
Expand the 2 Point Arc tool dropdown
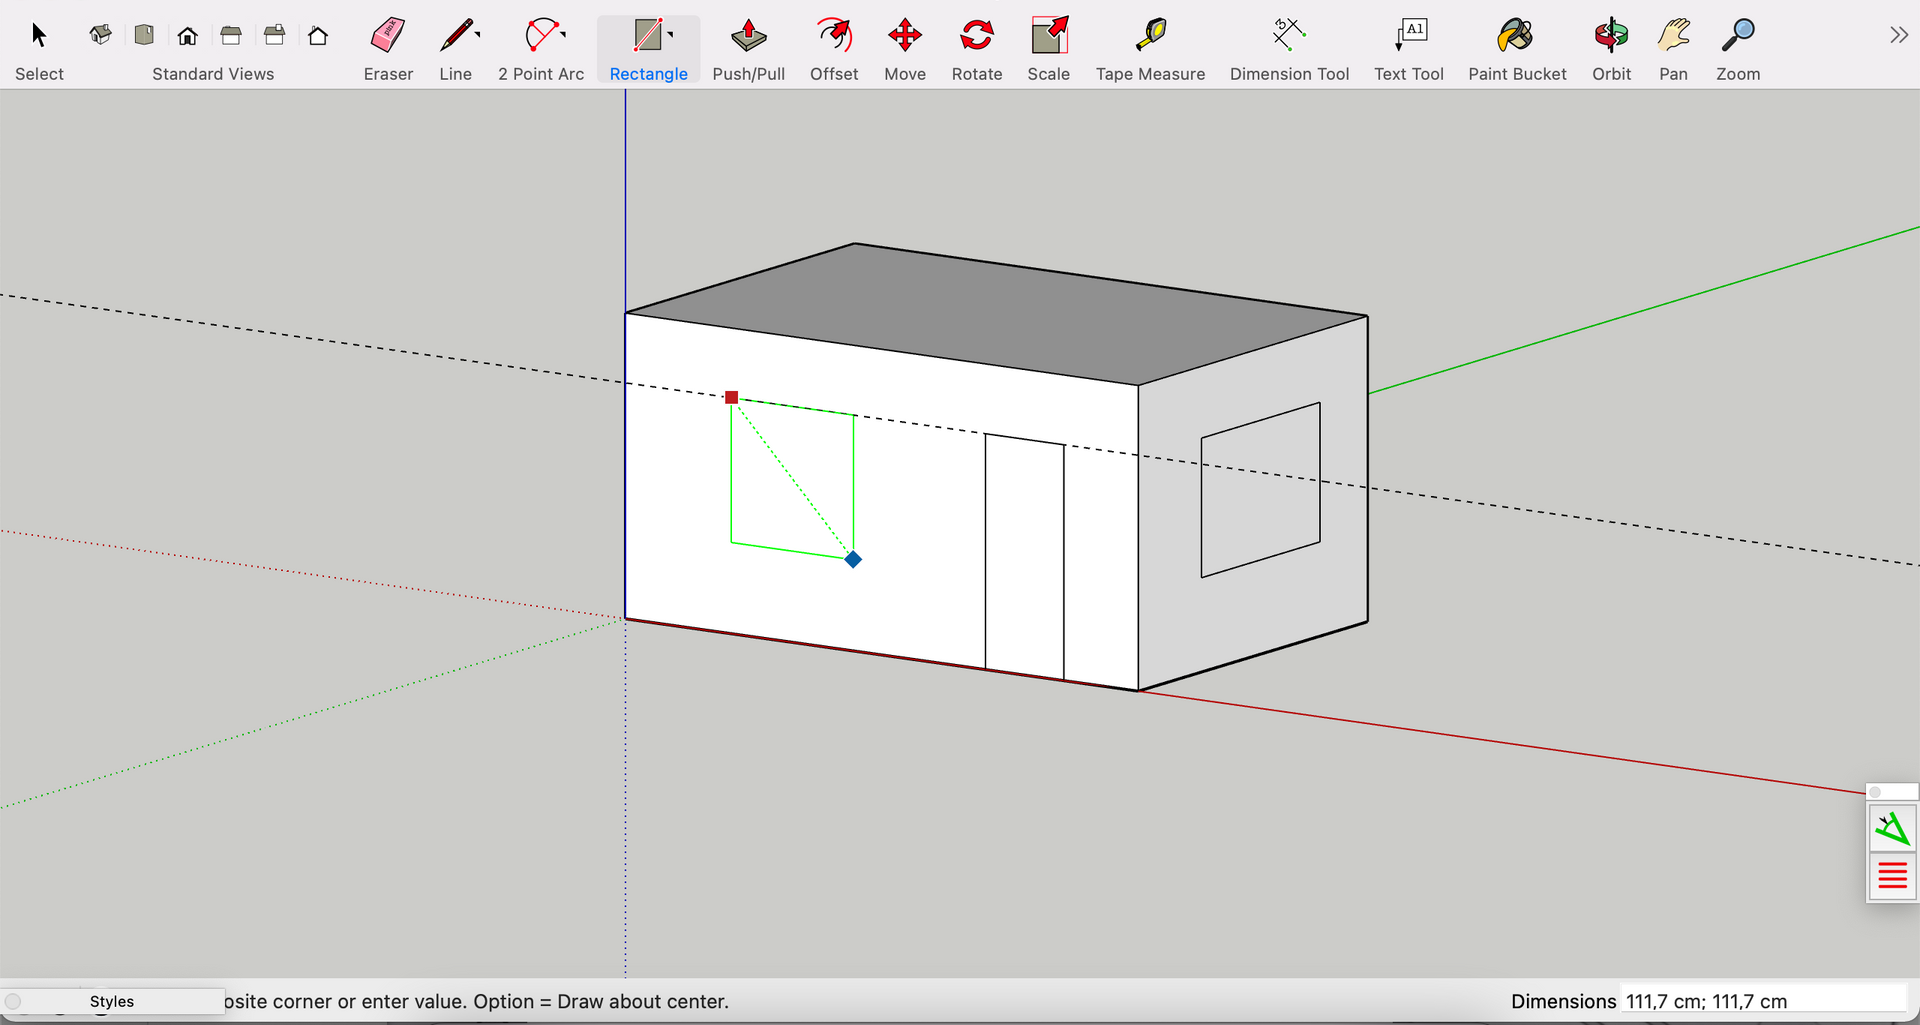[x=564, y=35]
